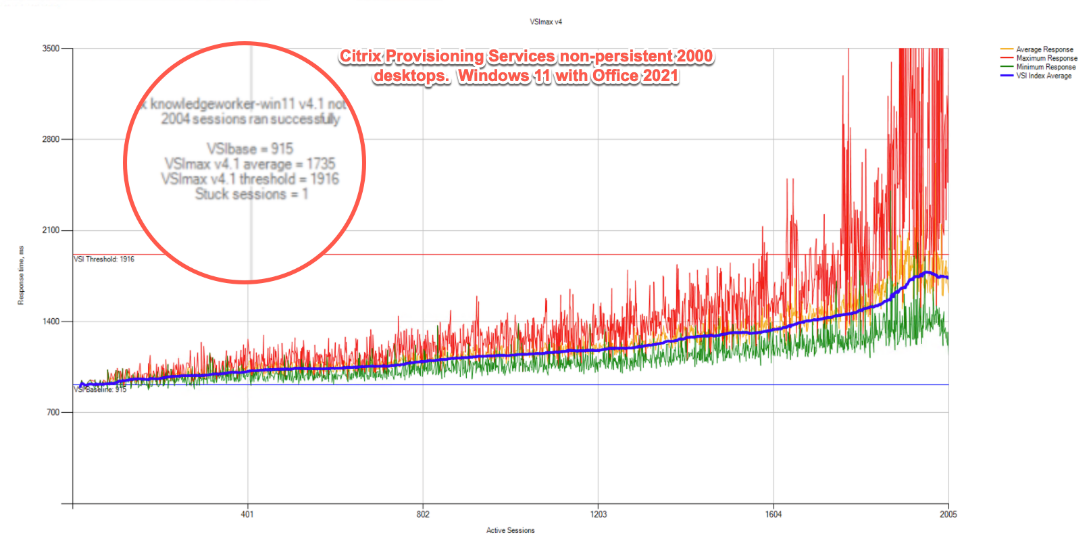The width and height of the screenshot is (1091, 560).
Task: Click the "Active Sessions" axis title
Action: click(x=510, y=531)
